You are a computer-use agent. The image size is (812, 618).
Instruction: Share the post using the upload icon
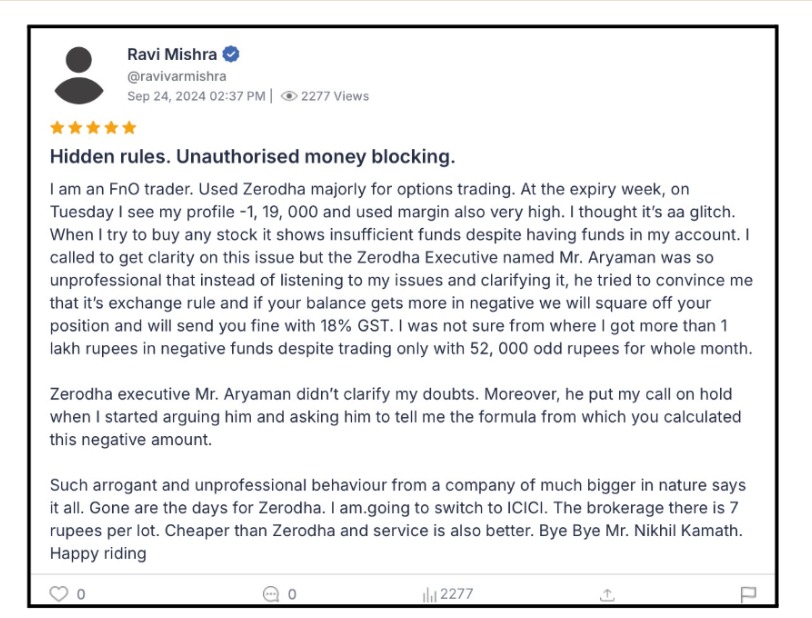point(607,593)
